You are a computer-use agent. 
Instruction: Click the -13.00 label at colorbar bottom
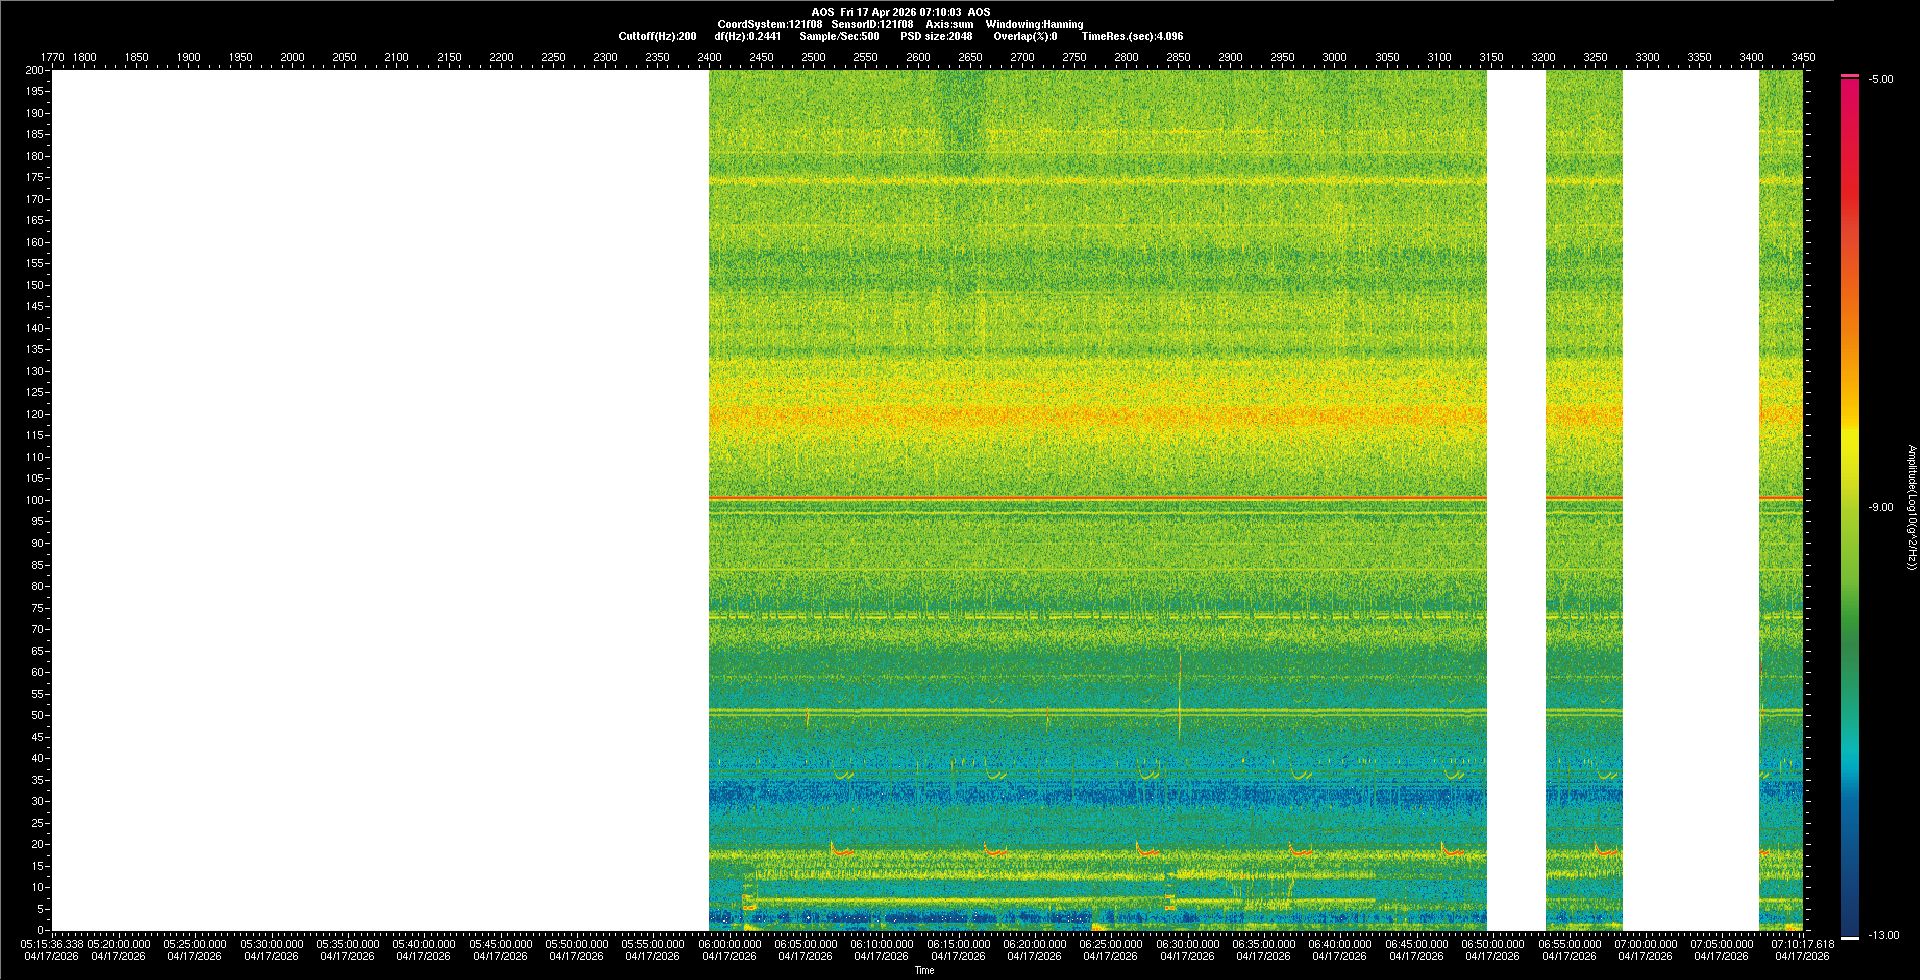click(x=1883, y=935)
